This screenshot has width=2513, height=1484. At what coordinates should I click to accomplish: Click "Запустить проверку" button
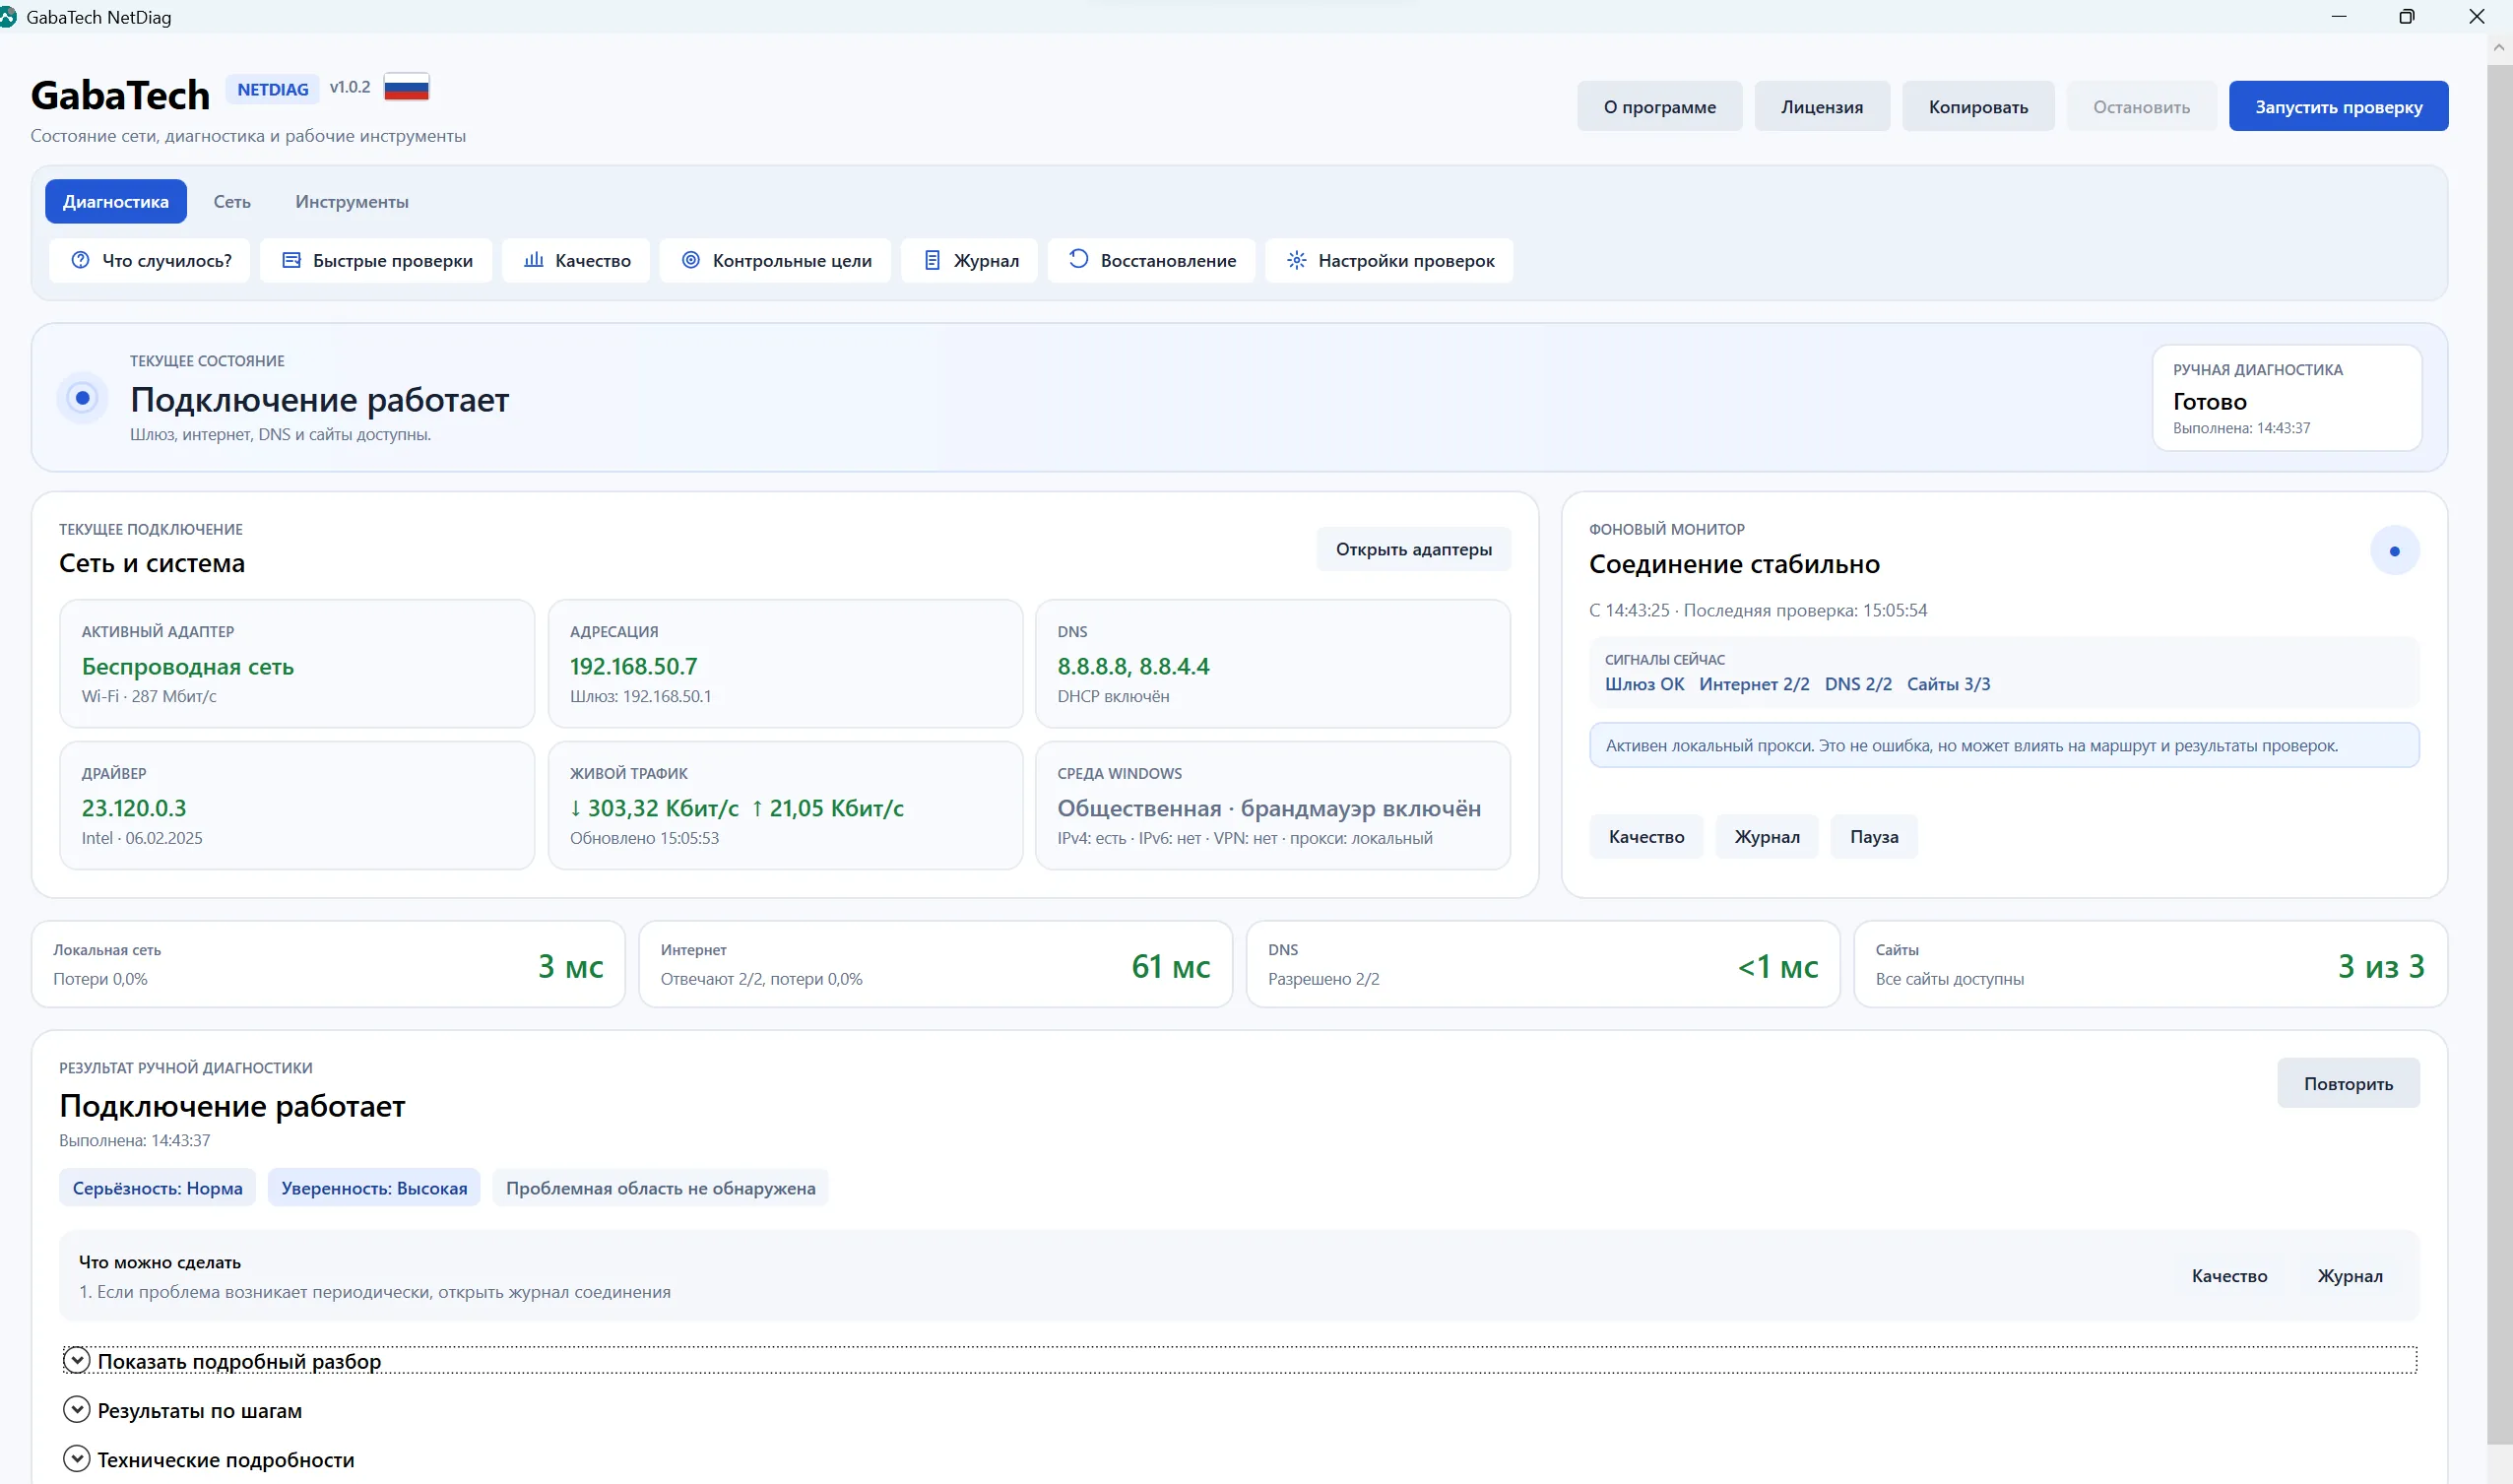click(2338, 106)
